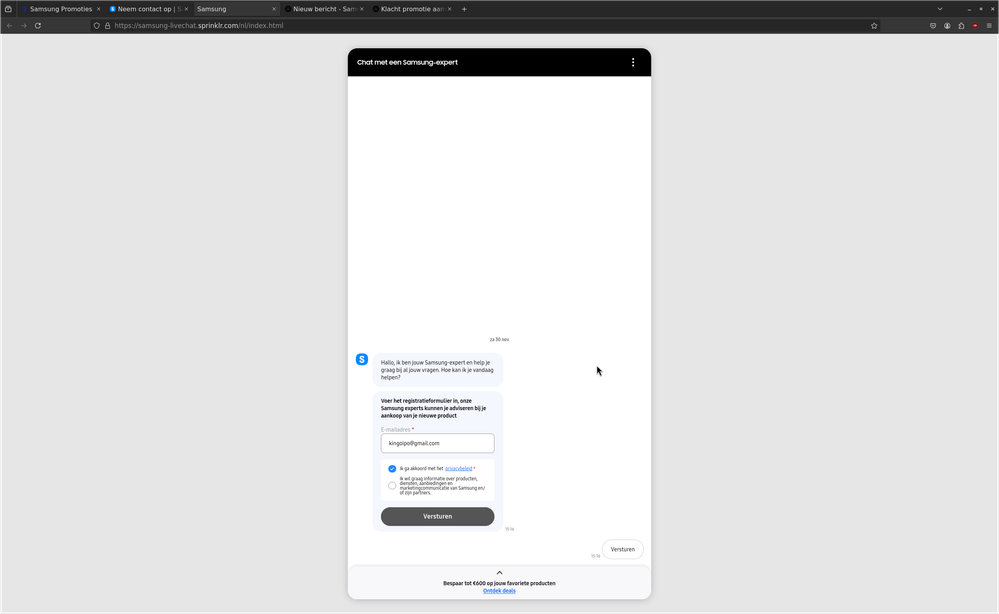Open the Pocket save icon in toolbar
This screenshot has height=614, width=999.
pos(933,25)
